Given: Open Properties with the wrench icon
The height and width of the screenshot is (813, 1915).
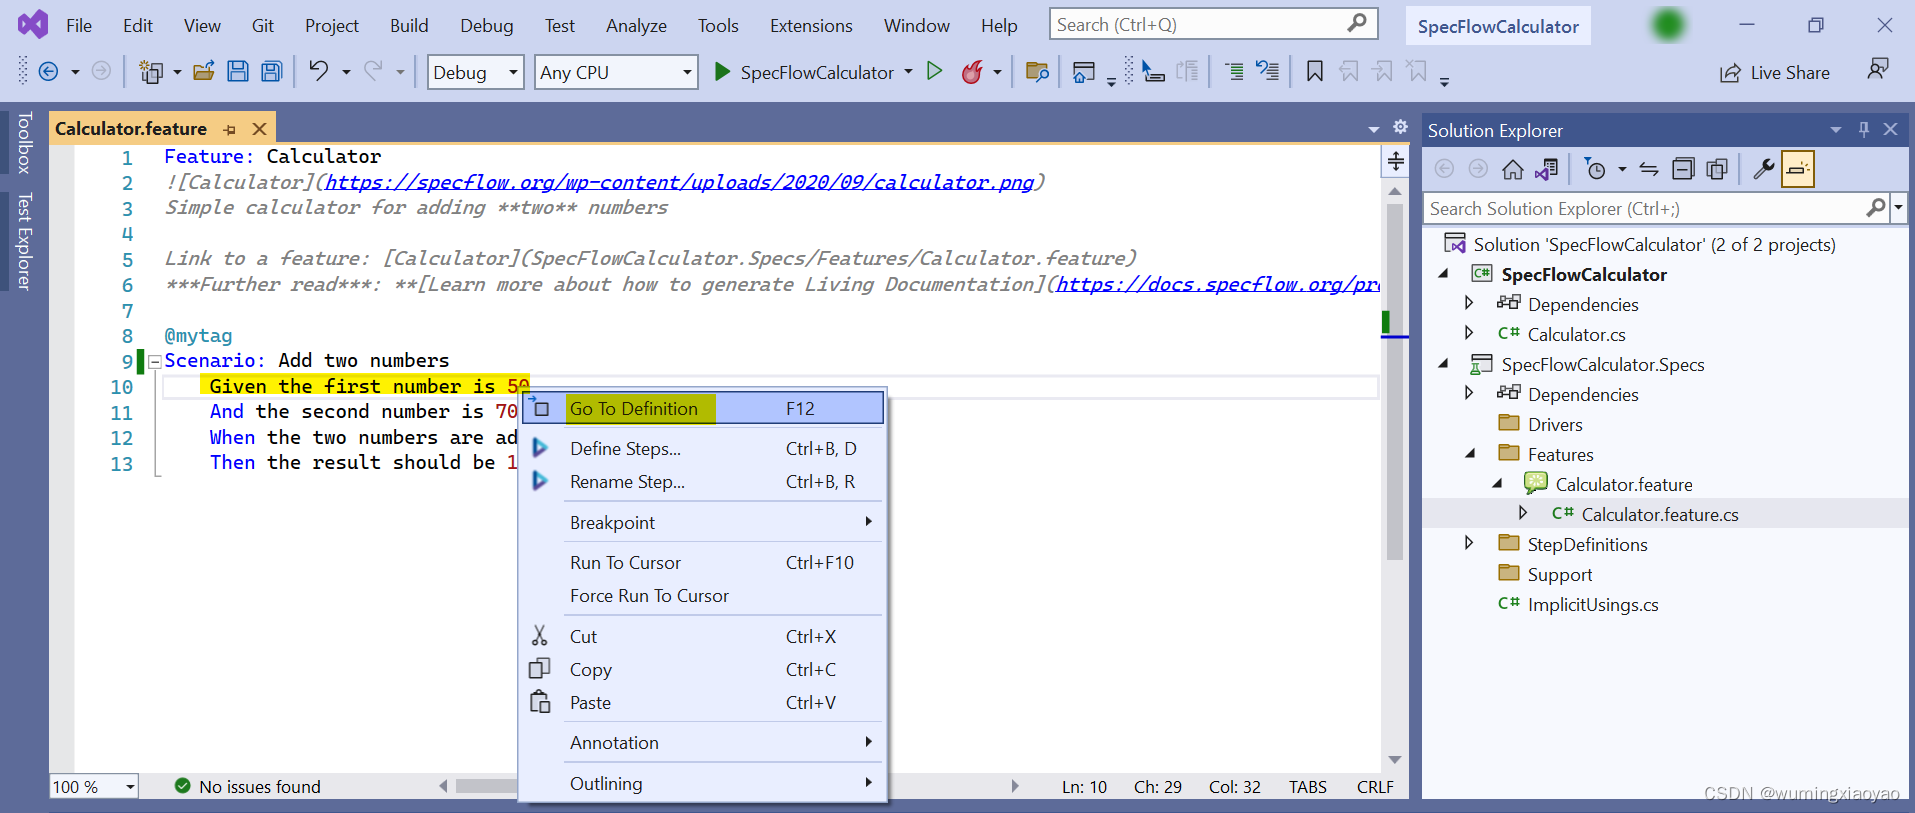Looking at the screenshot, I should click(1764, 169).
